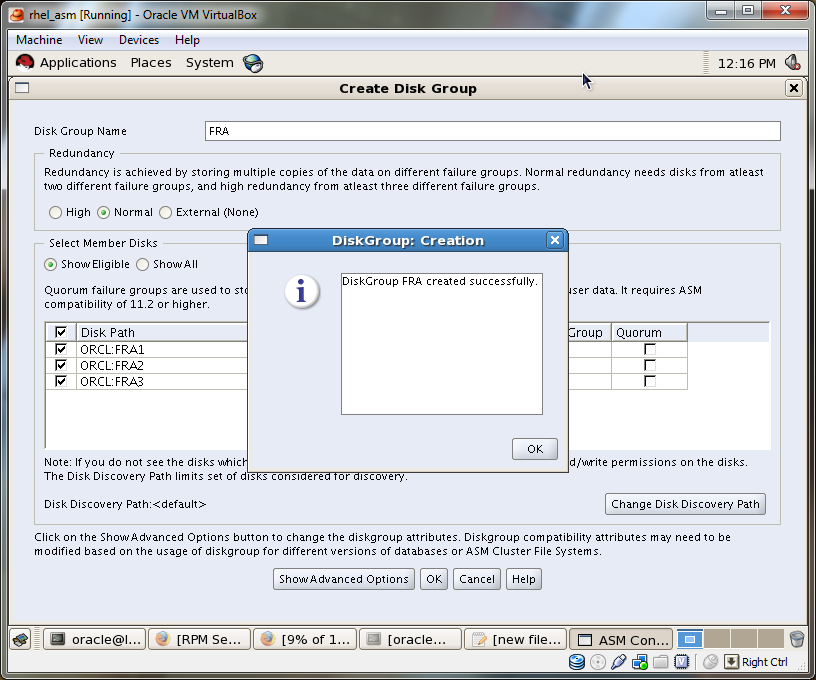The width and height of the screenshot is (816, 680).
Task: Open the USB devices status icon
Action: point(619,662)
